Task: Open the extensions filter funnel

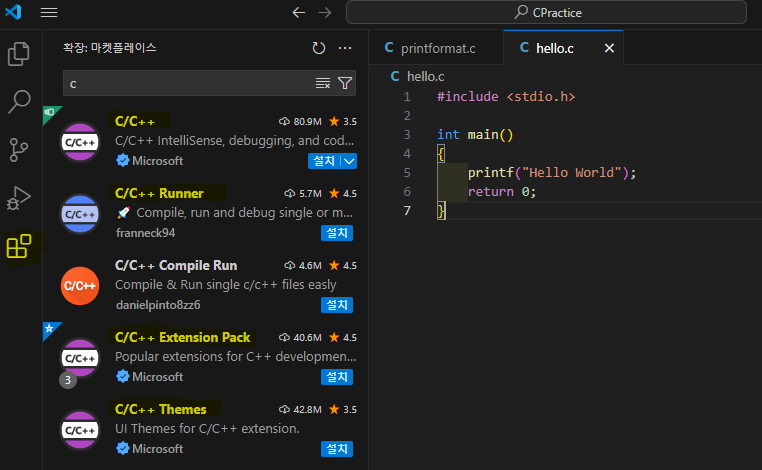Action: 345,84
